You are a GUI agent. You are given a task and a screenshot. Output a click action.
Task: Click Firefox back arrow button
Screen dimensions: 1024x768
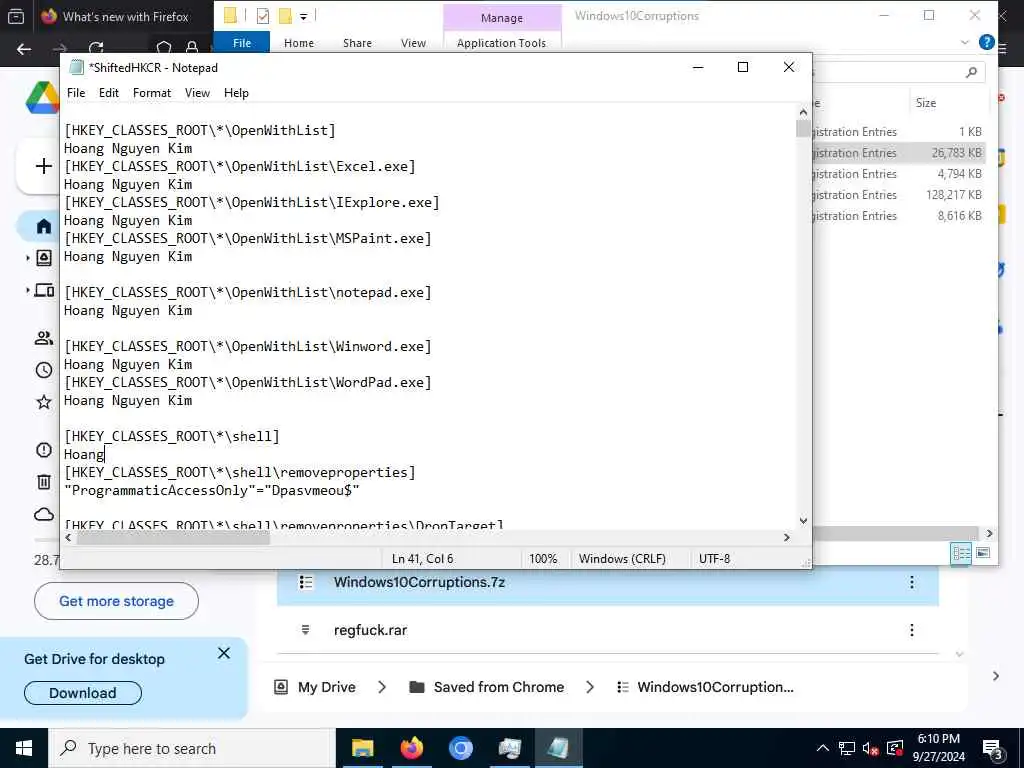tap(24, 49)
